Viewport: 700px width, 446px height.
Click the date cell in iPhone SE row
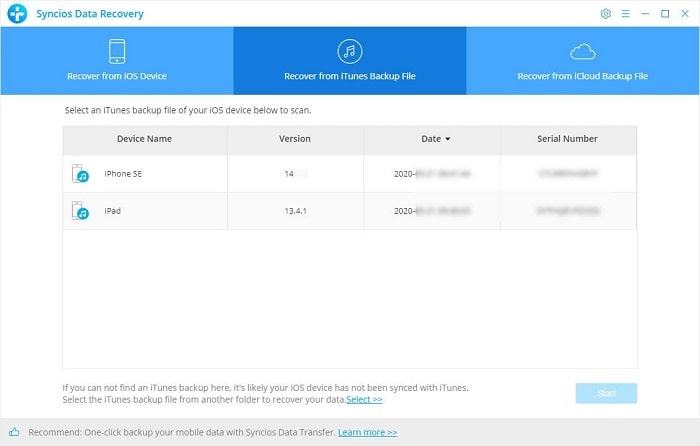pyautogui.click(x=432, y=174)
